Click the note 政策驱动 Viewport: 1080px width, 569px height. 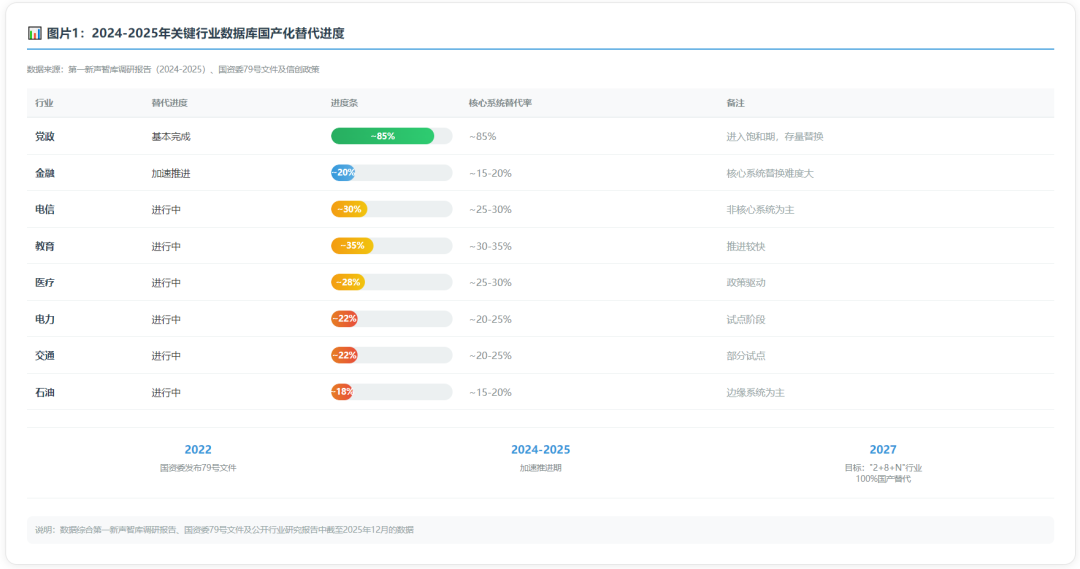pyautogui.click(x=746, y=282)
